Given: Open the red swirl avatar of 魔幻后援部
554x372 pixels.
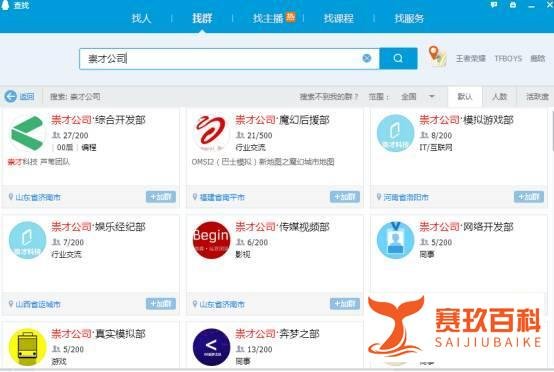Looking at the screenshot, I should click(211, 134).
